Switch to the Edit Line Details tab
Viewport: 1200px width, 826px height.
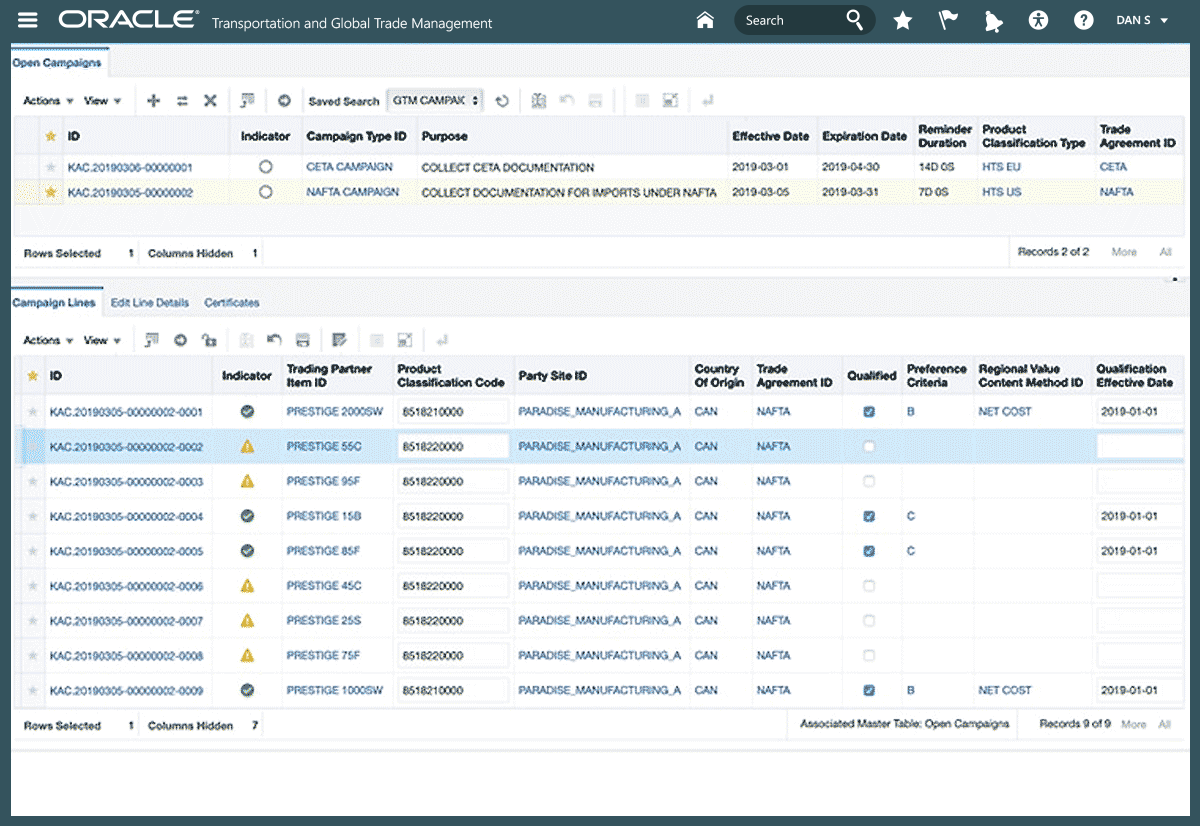pyautogui.click(x=149, y=303)
